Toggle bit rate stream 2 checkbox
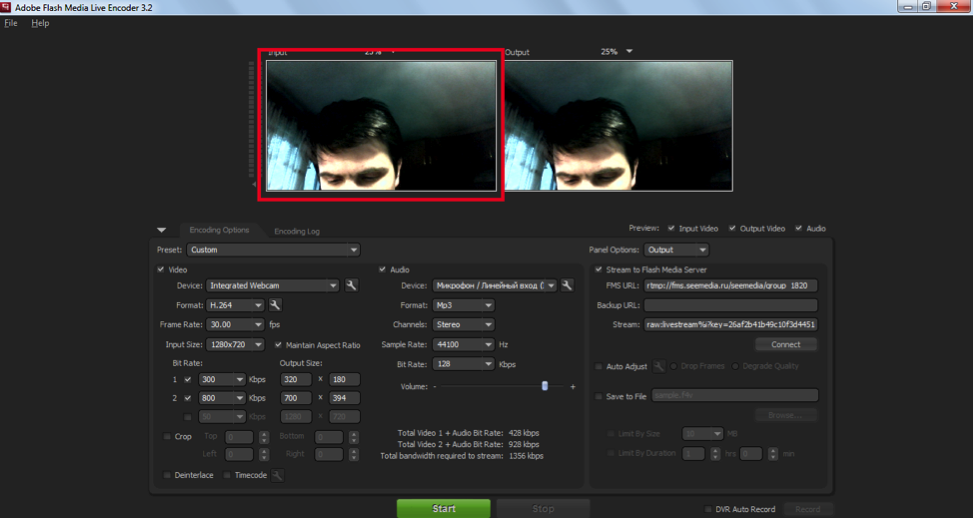The width and height of the screenshot is (974, 519). [x=188, y=398]
